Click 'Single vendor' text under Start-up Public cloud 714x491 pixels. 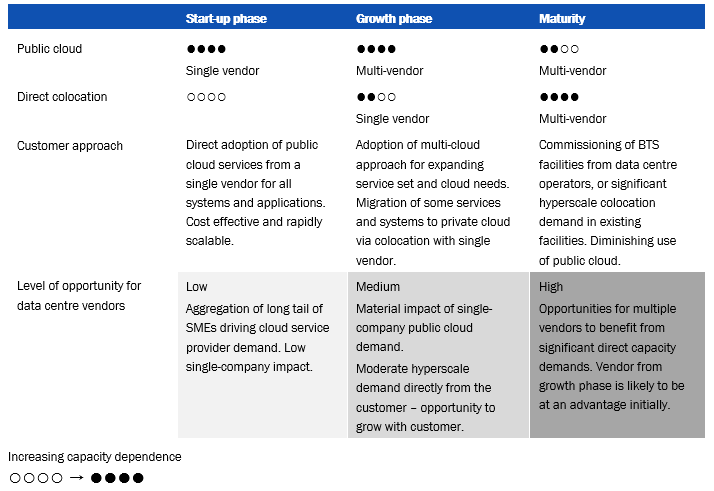pos(222,71)
